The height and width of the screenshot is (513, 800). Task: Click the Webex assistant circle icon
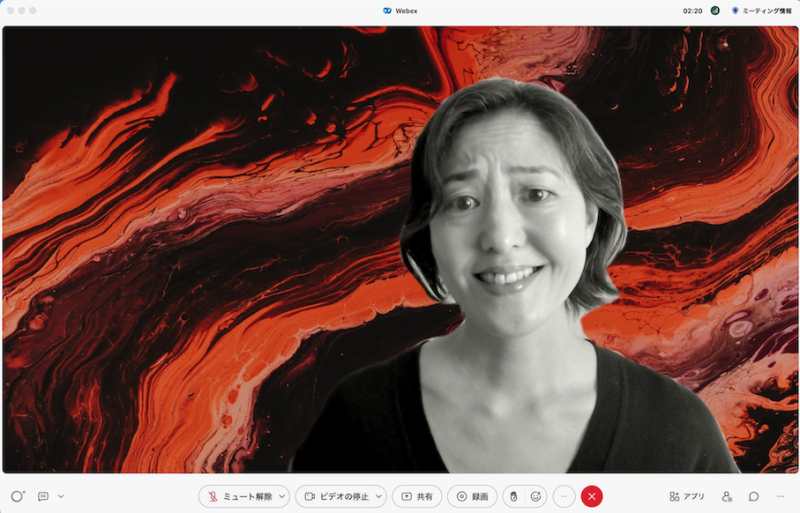click(17, 496)
